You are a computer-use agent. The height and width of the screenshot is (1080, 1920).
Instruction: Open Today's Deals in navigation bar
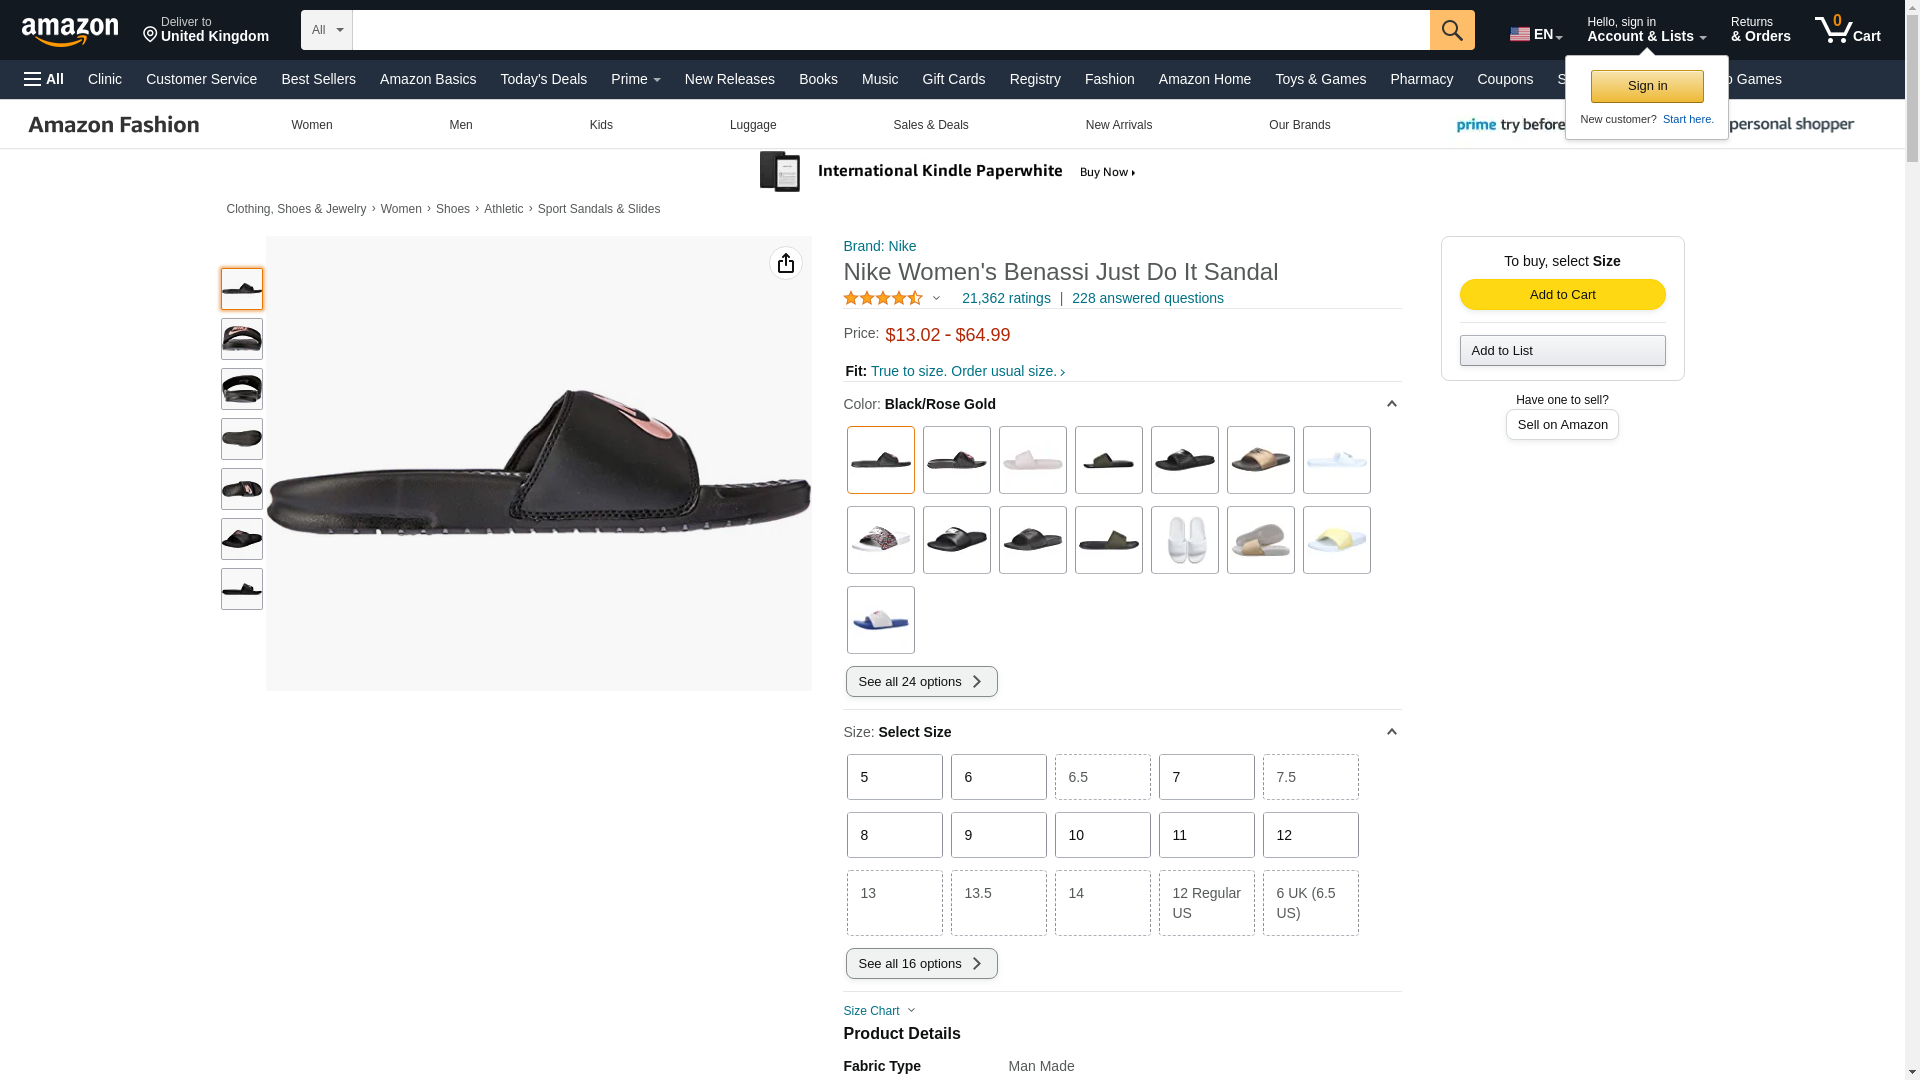click(543, 79)
